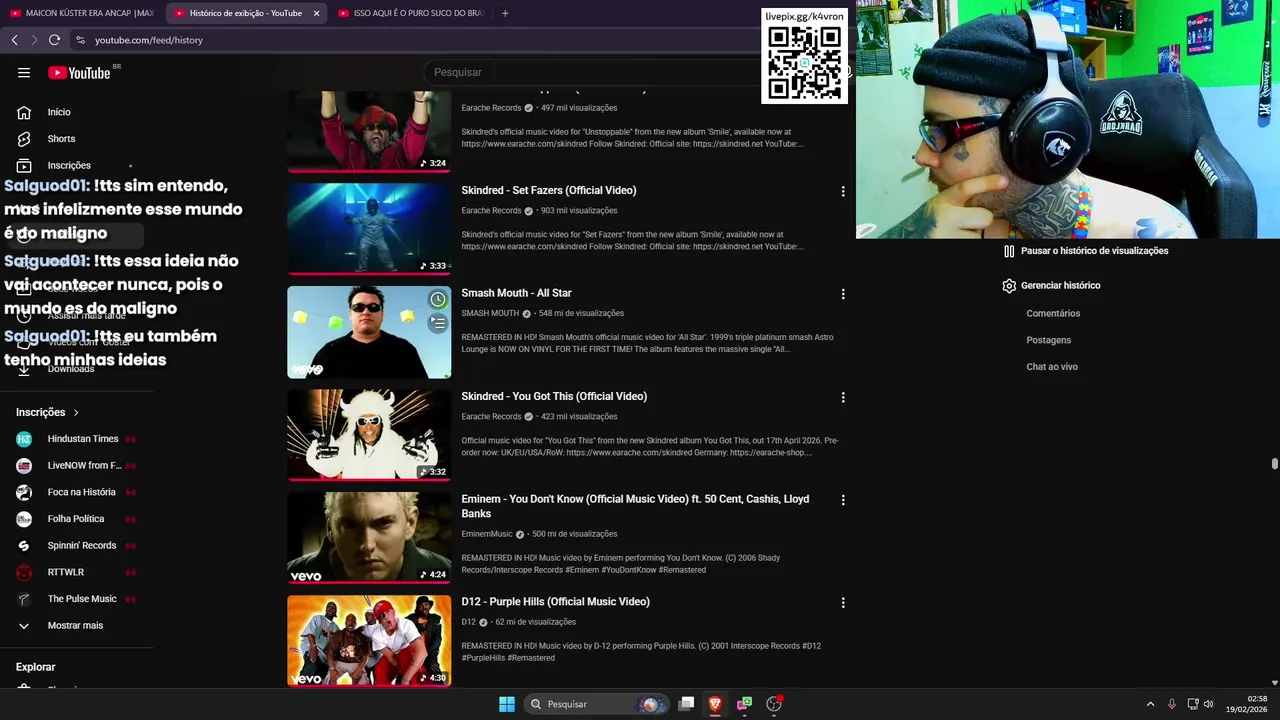Open options menu for Skindred - You Got This
This screenshot has width=1280, height=720.
click(843, 397)
